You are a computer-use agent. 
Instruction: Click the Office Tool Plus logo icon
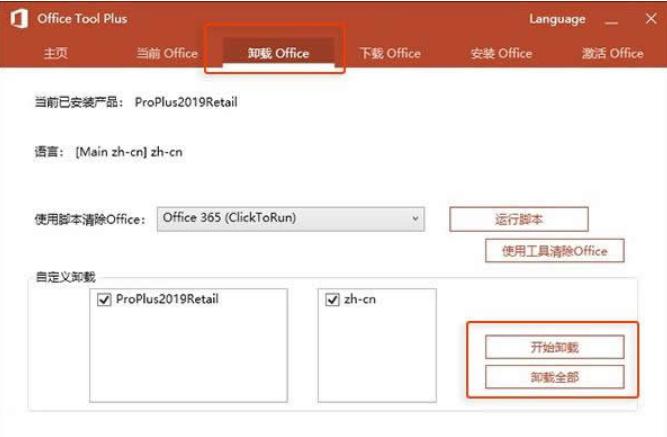coord(19,19)
